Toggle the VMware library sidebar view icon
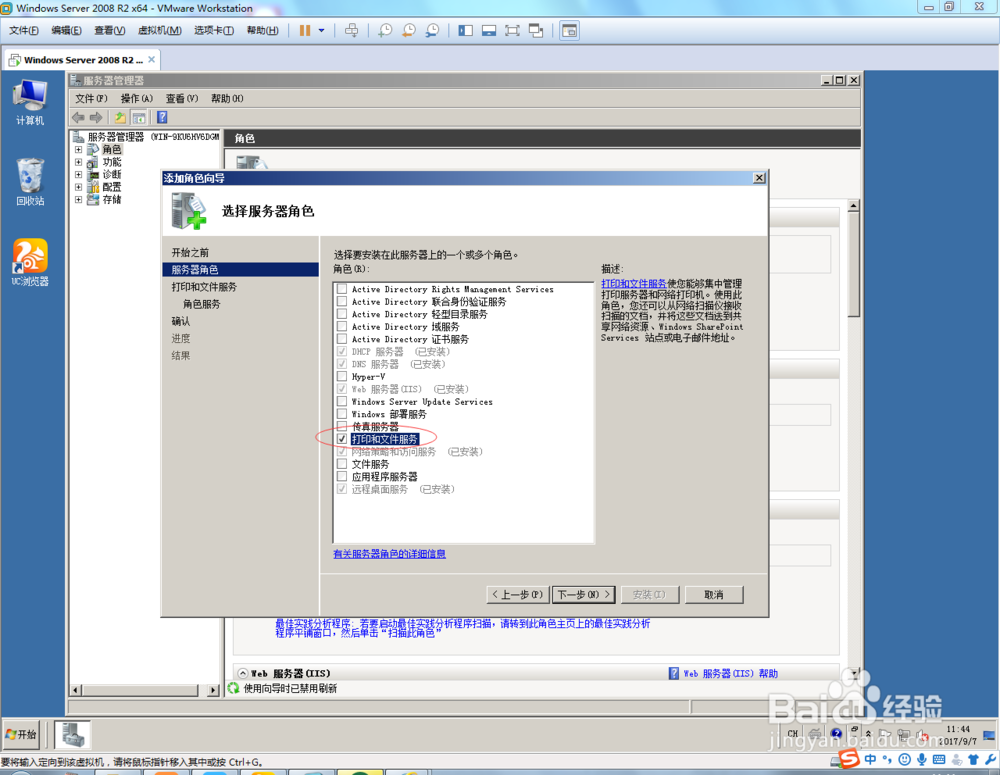This screenshot has height=775, width=1000. 466,31
